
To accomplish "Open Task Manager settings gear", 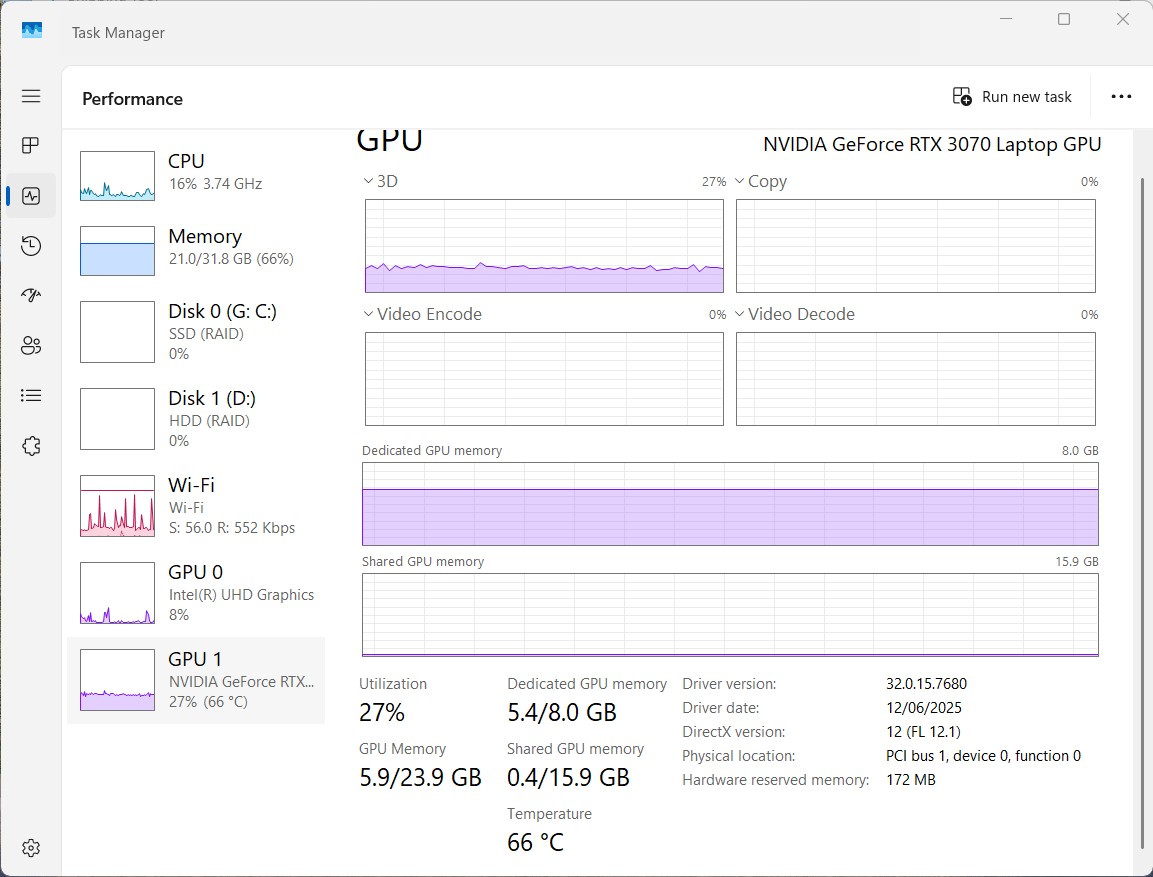I will (x=31, y=848).
